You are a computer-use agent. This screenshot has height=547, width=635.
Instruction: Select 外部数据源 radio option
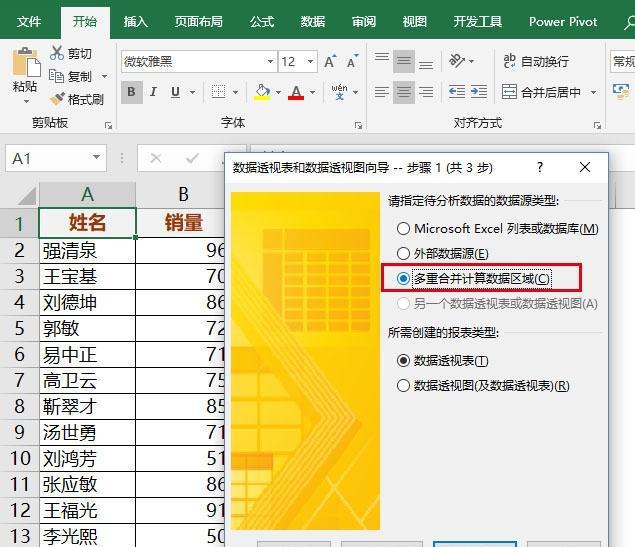click(x=443, y=254)
